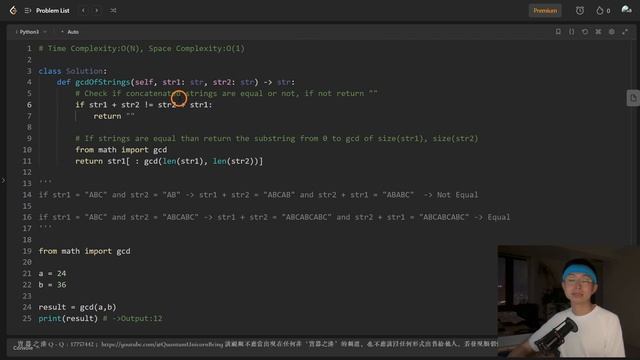Open the problem list menu icon
640x360 pixels.
pyautogui.click(x=27, y=11)
